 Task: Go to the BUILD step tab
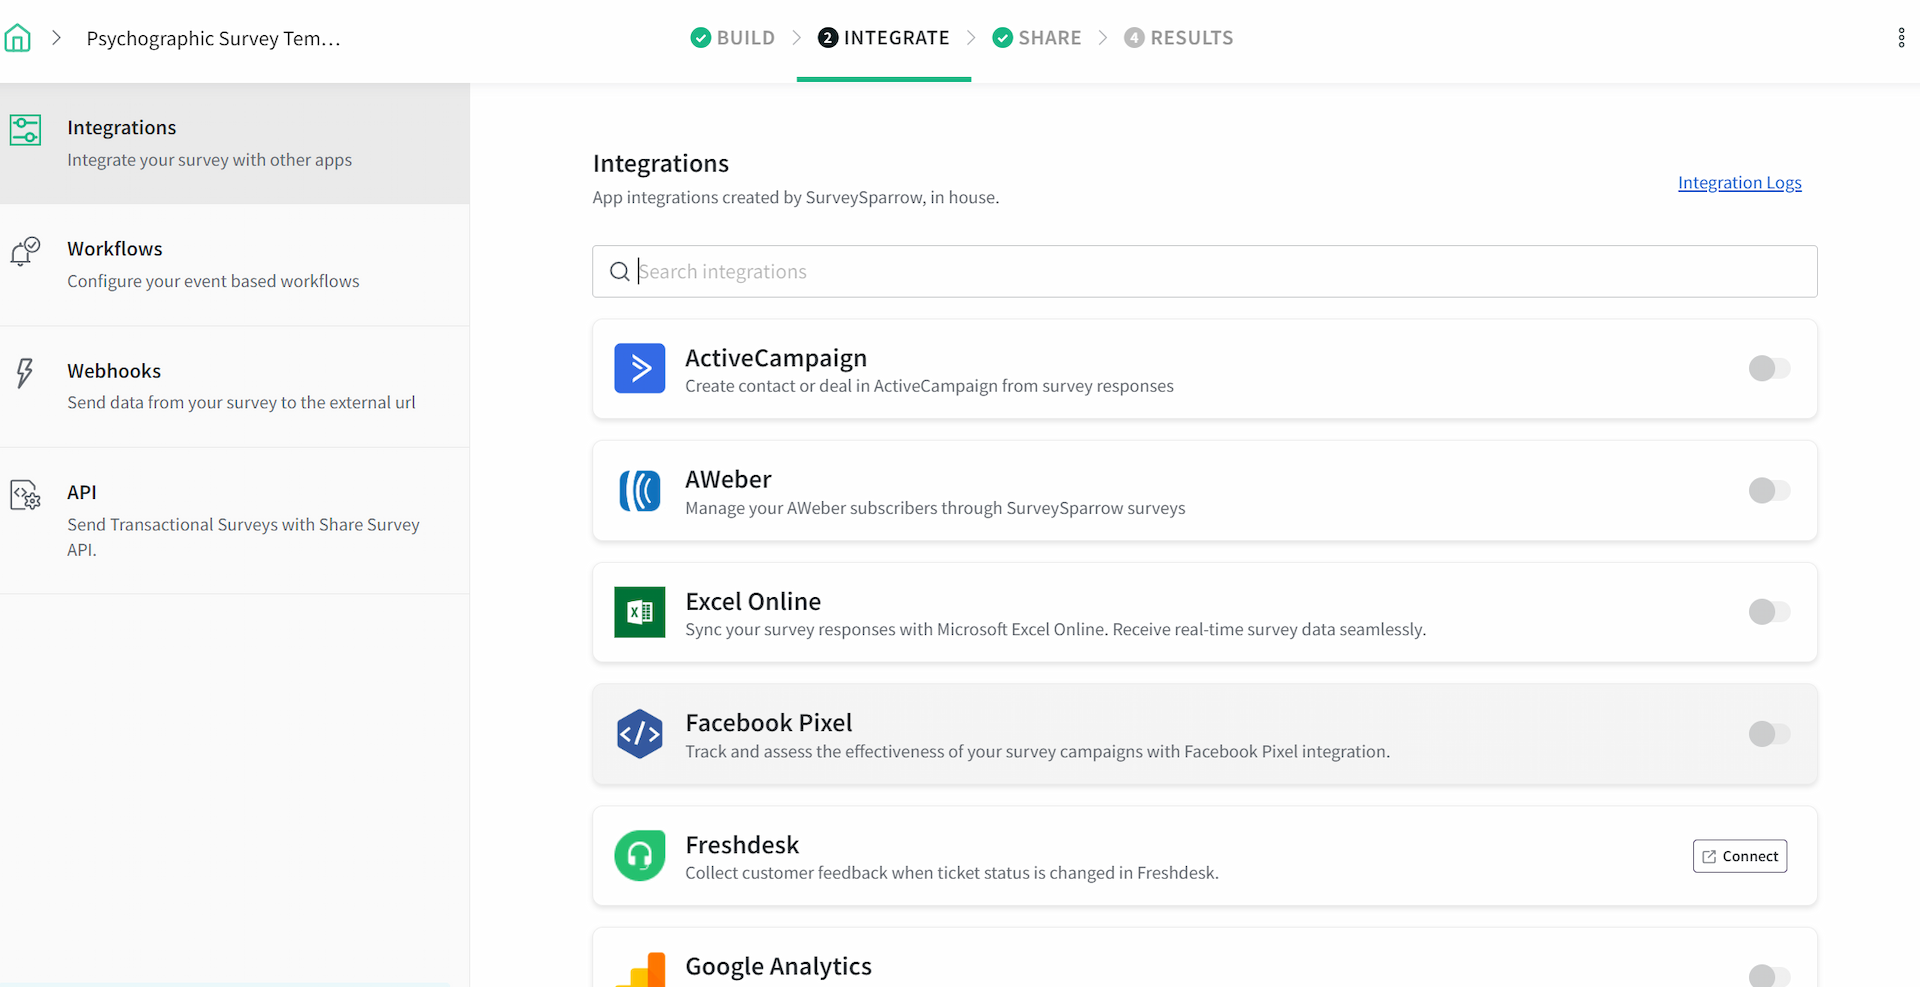[x=733, y=38]
